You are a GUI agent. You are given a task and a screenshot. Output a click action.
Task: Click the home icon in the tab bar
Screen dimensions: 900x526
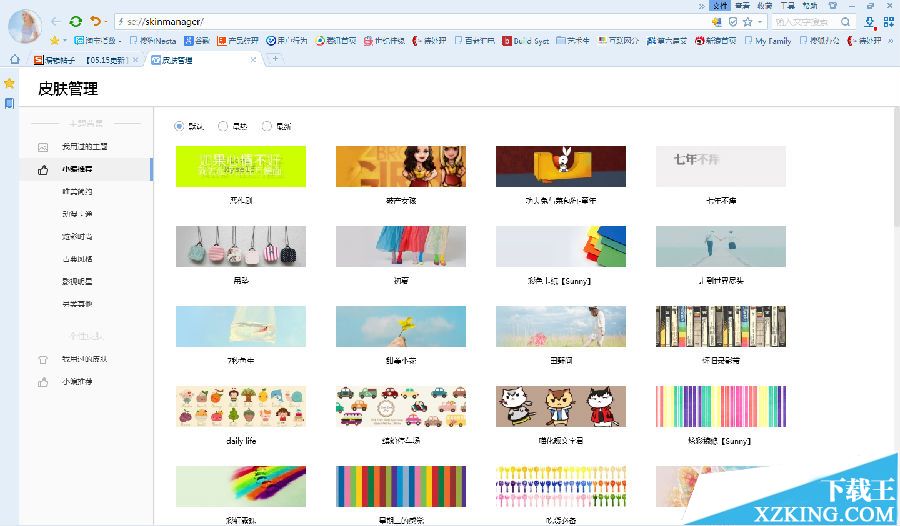click(x=14, y=60)
